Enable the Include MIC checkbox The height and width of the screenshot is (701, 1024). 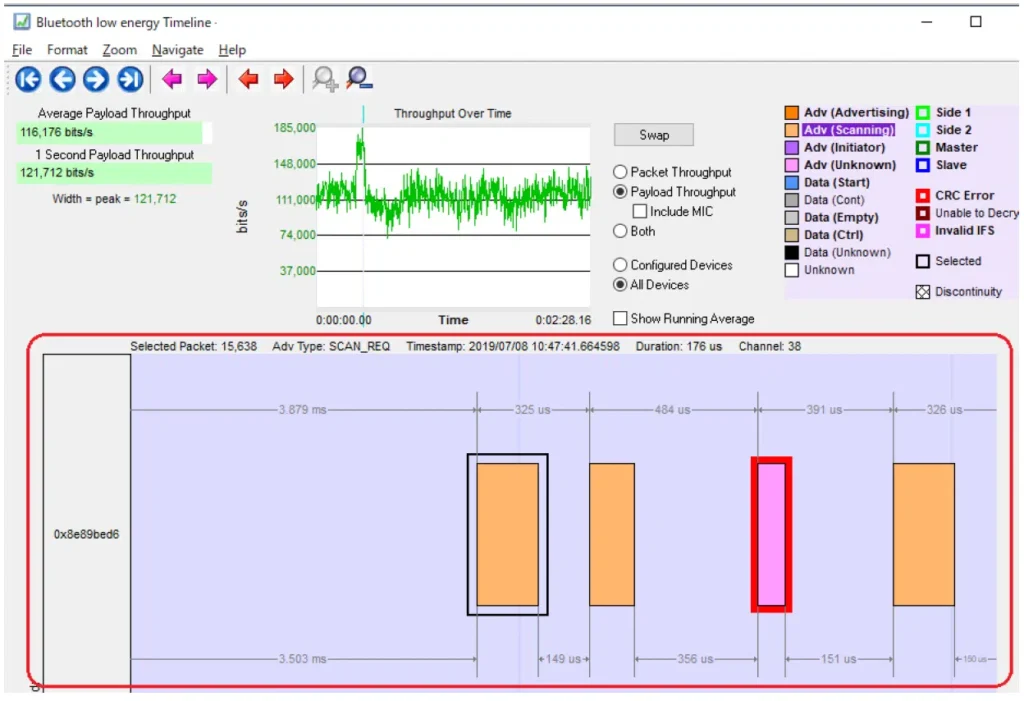point(641,211)
